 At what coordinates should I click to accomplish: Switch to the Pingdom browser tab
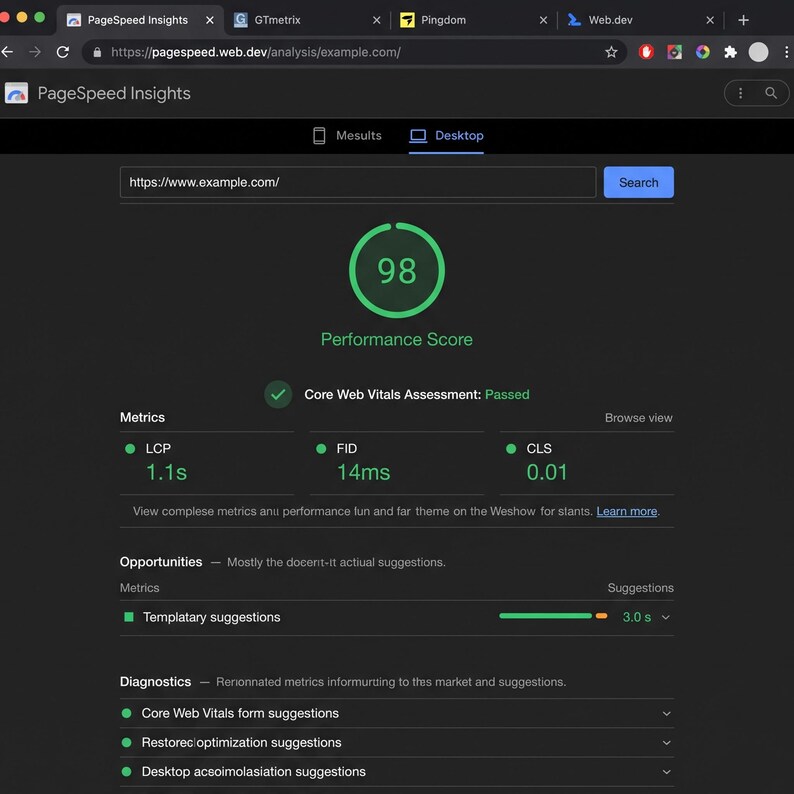tap(473, 20)
